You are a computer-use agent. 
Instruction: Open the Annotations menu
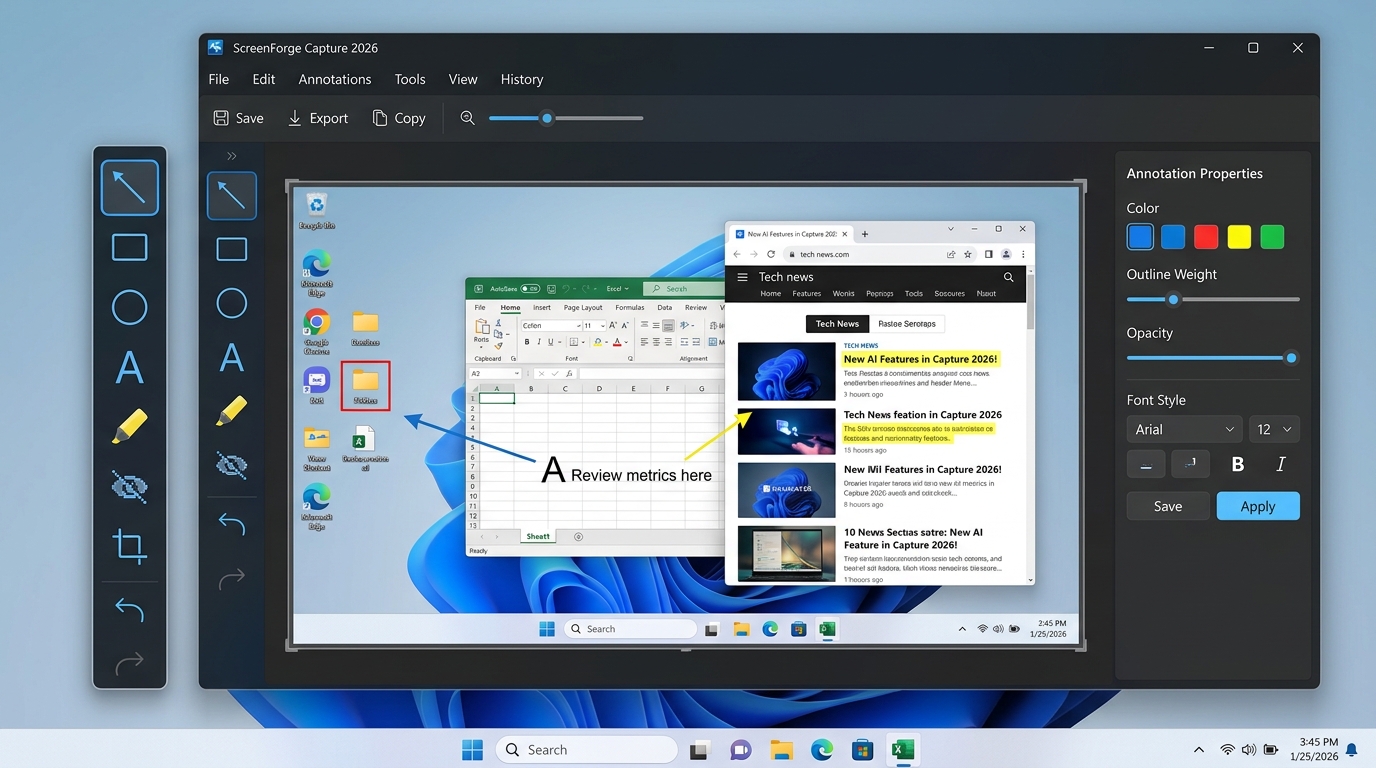[x=335, y=79]
